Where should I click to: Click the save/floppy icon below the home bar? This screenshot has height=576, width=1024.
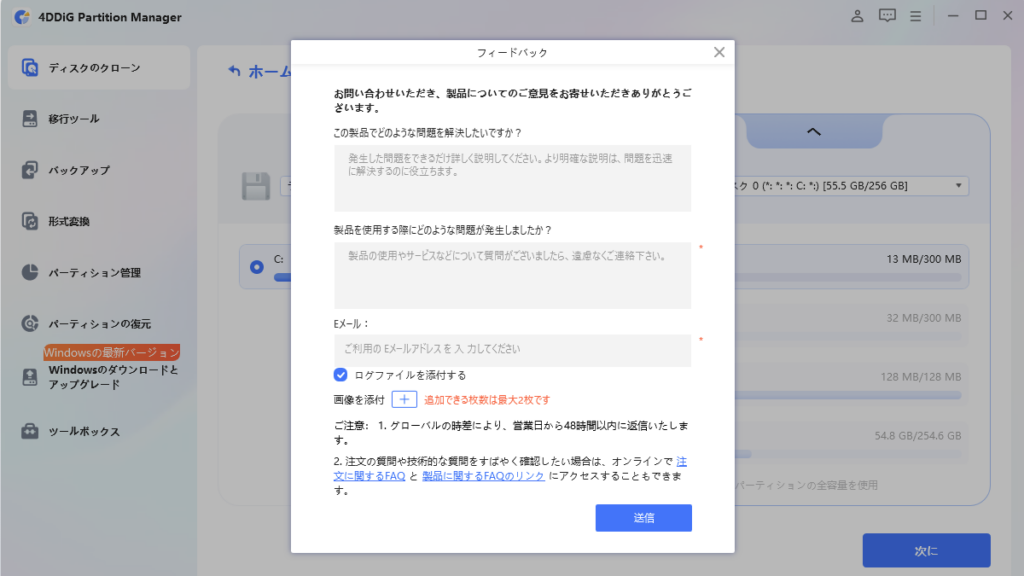255,185
